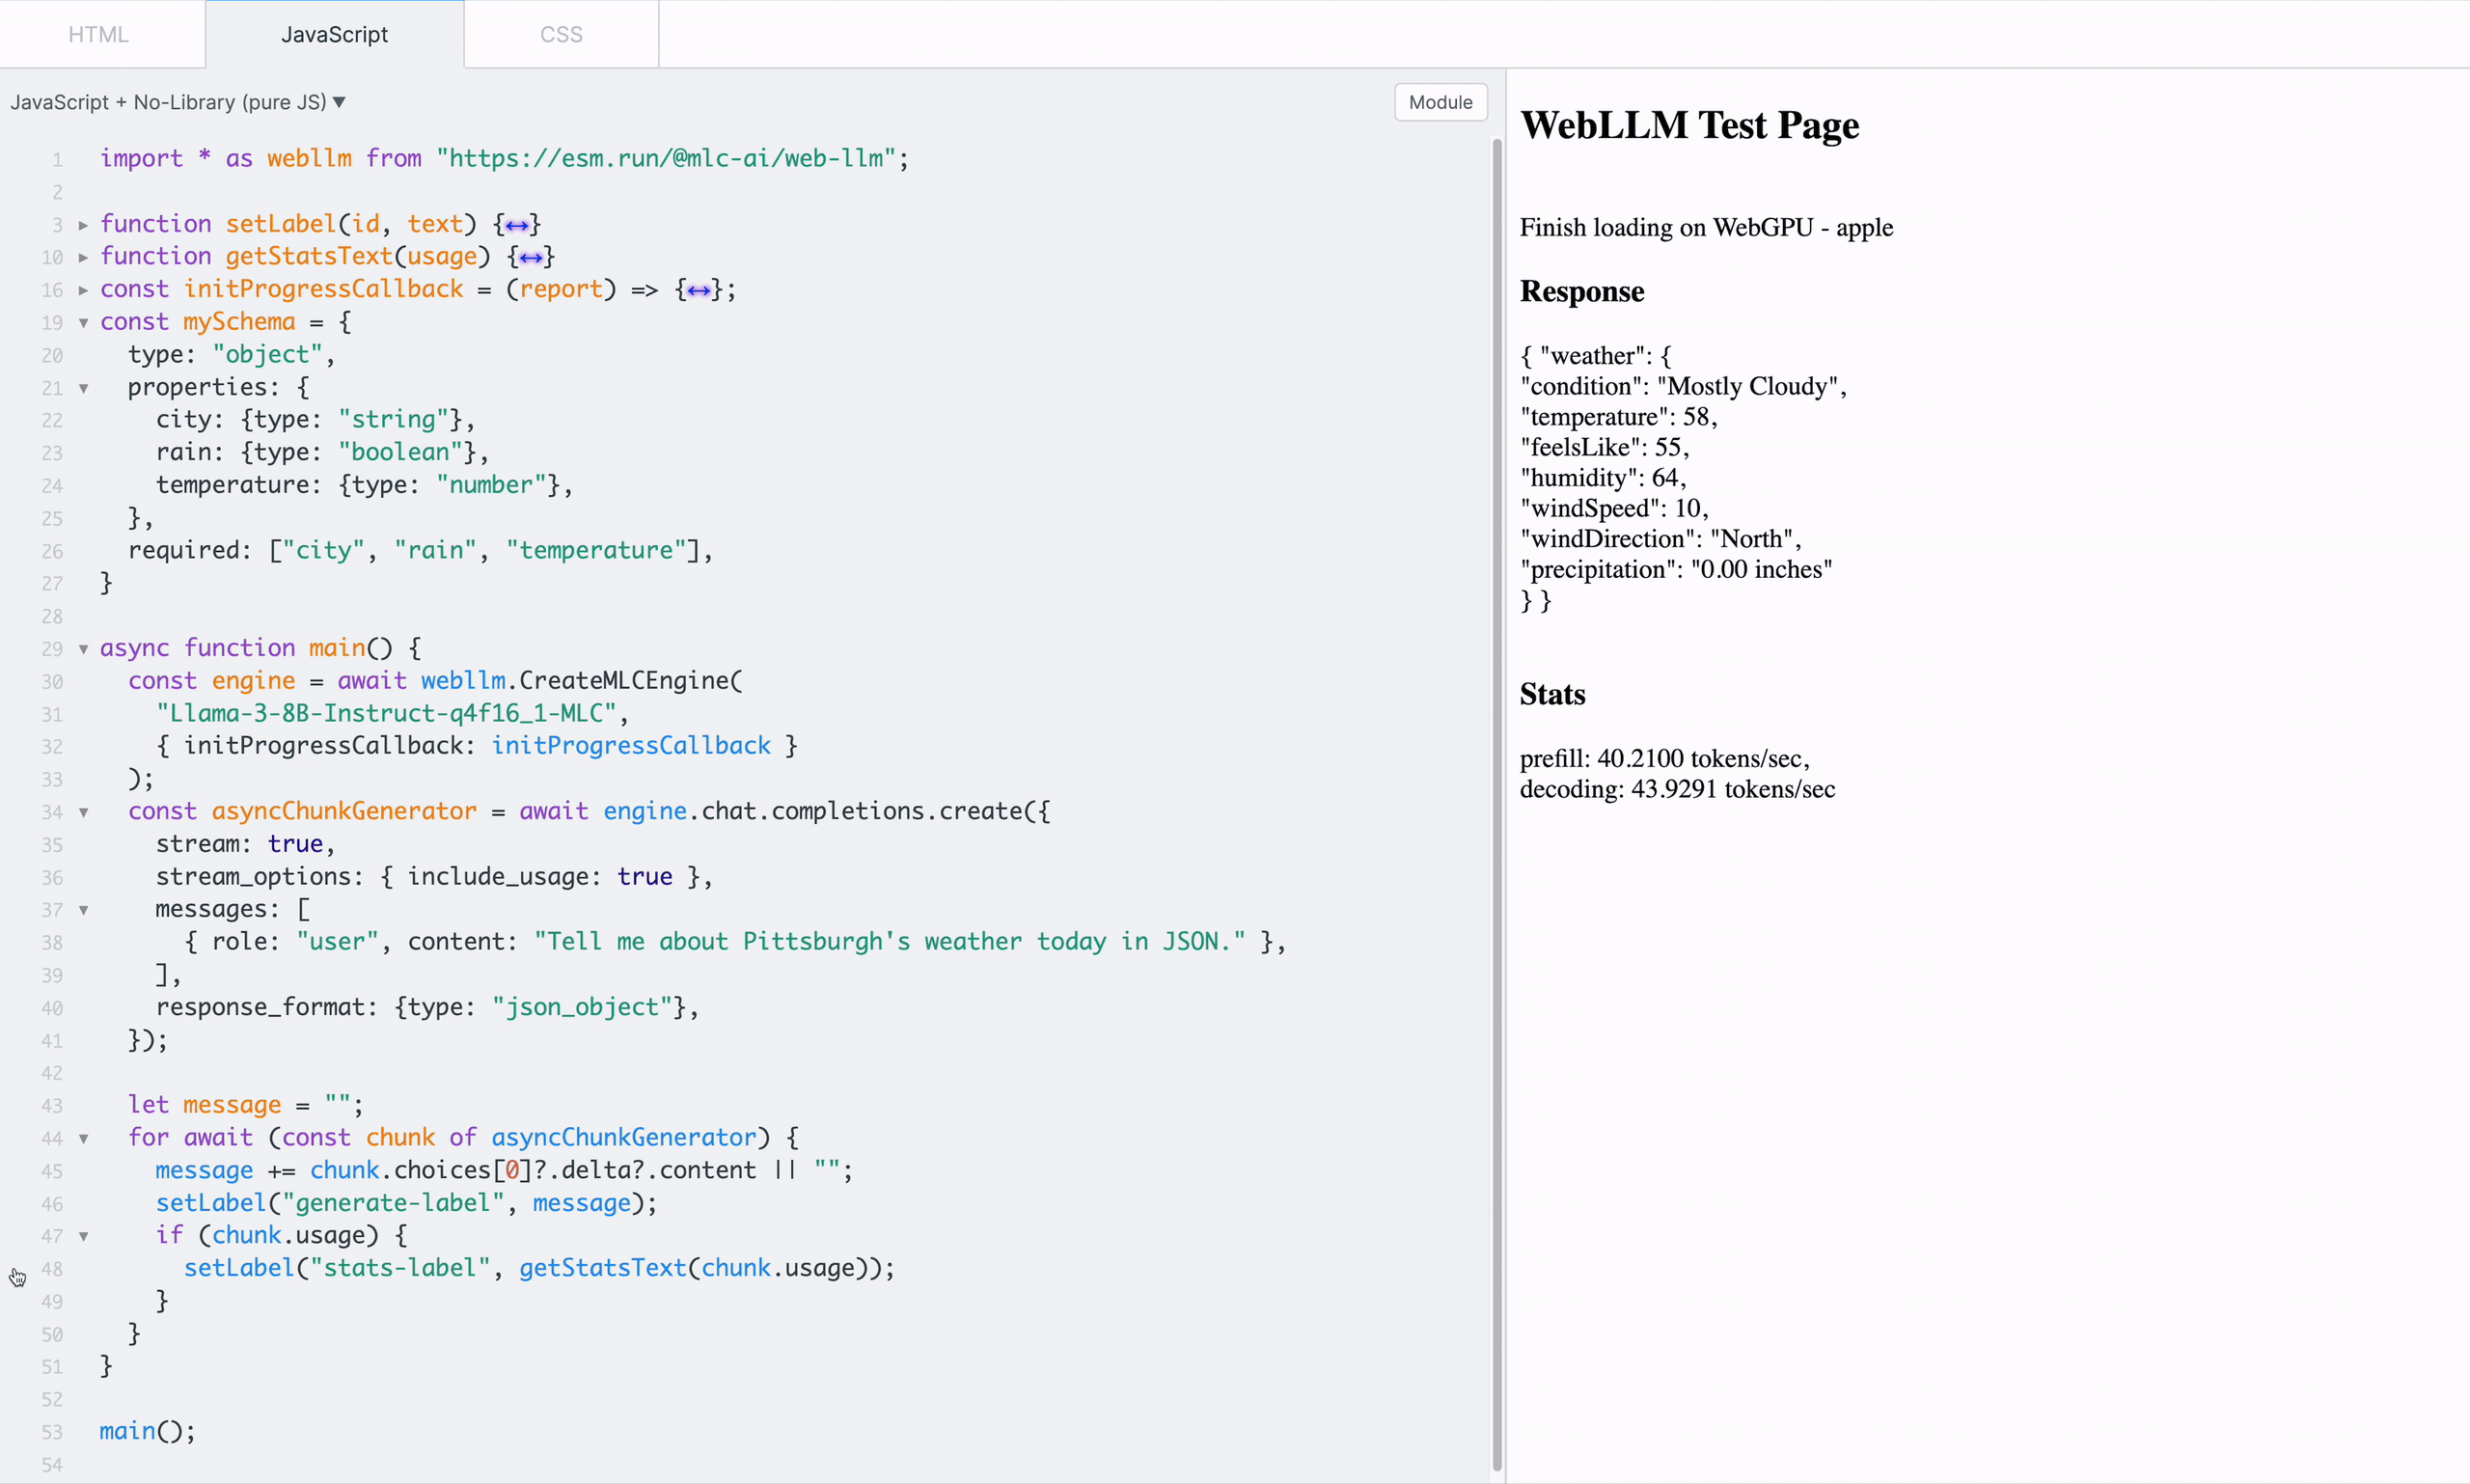The height and width of the screenshot is (1484, 2470).
Task: Click the Stats heading in the preview
Action: [x=1552, y=694]
